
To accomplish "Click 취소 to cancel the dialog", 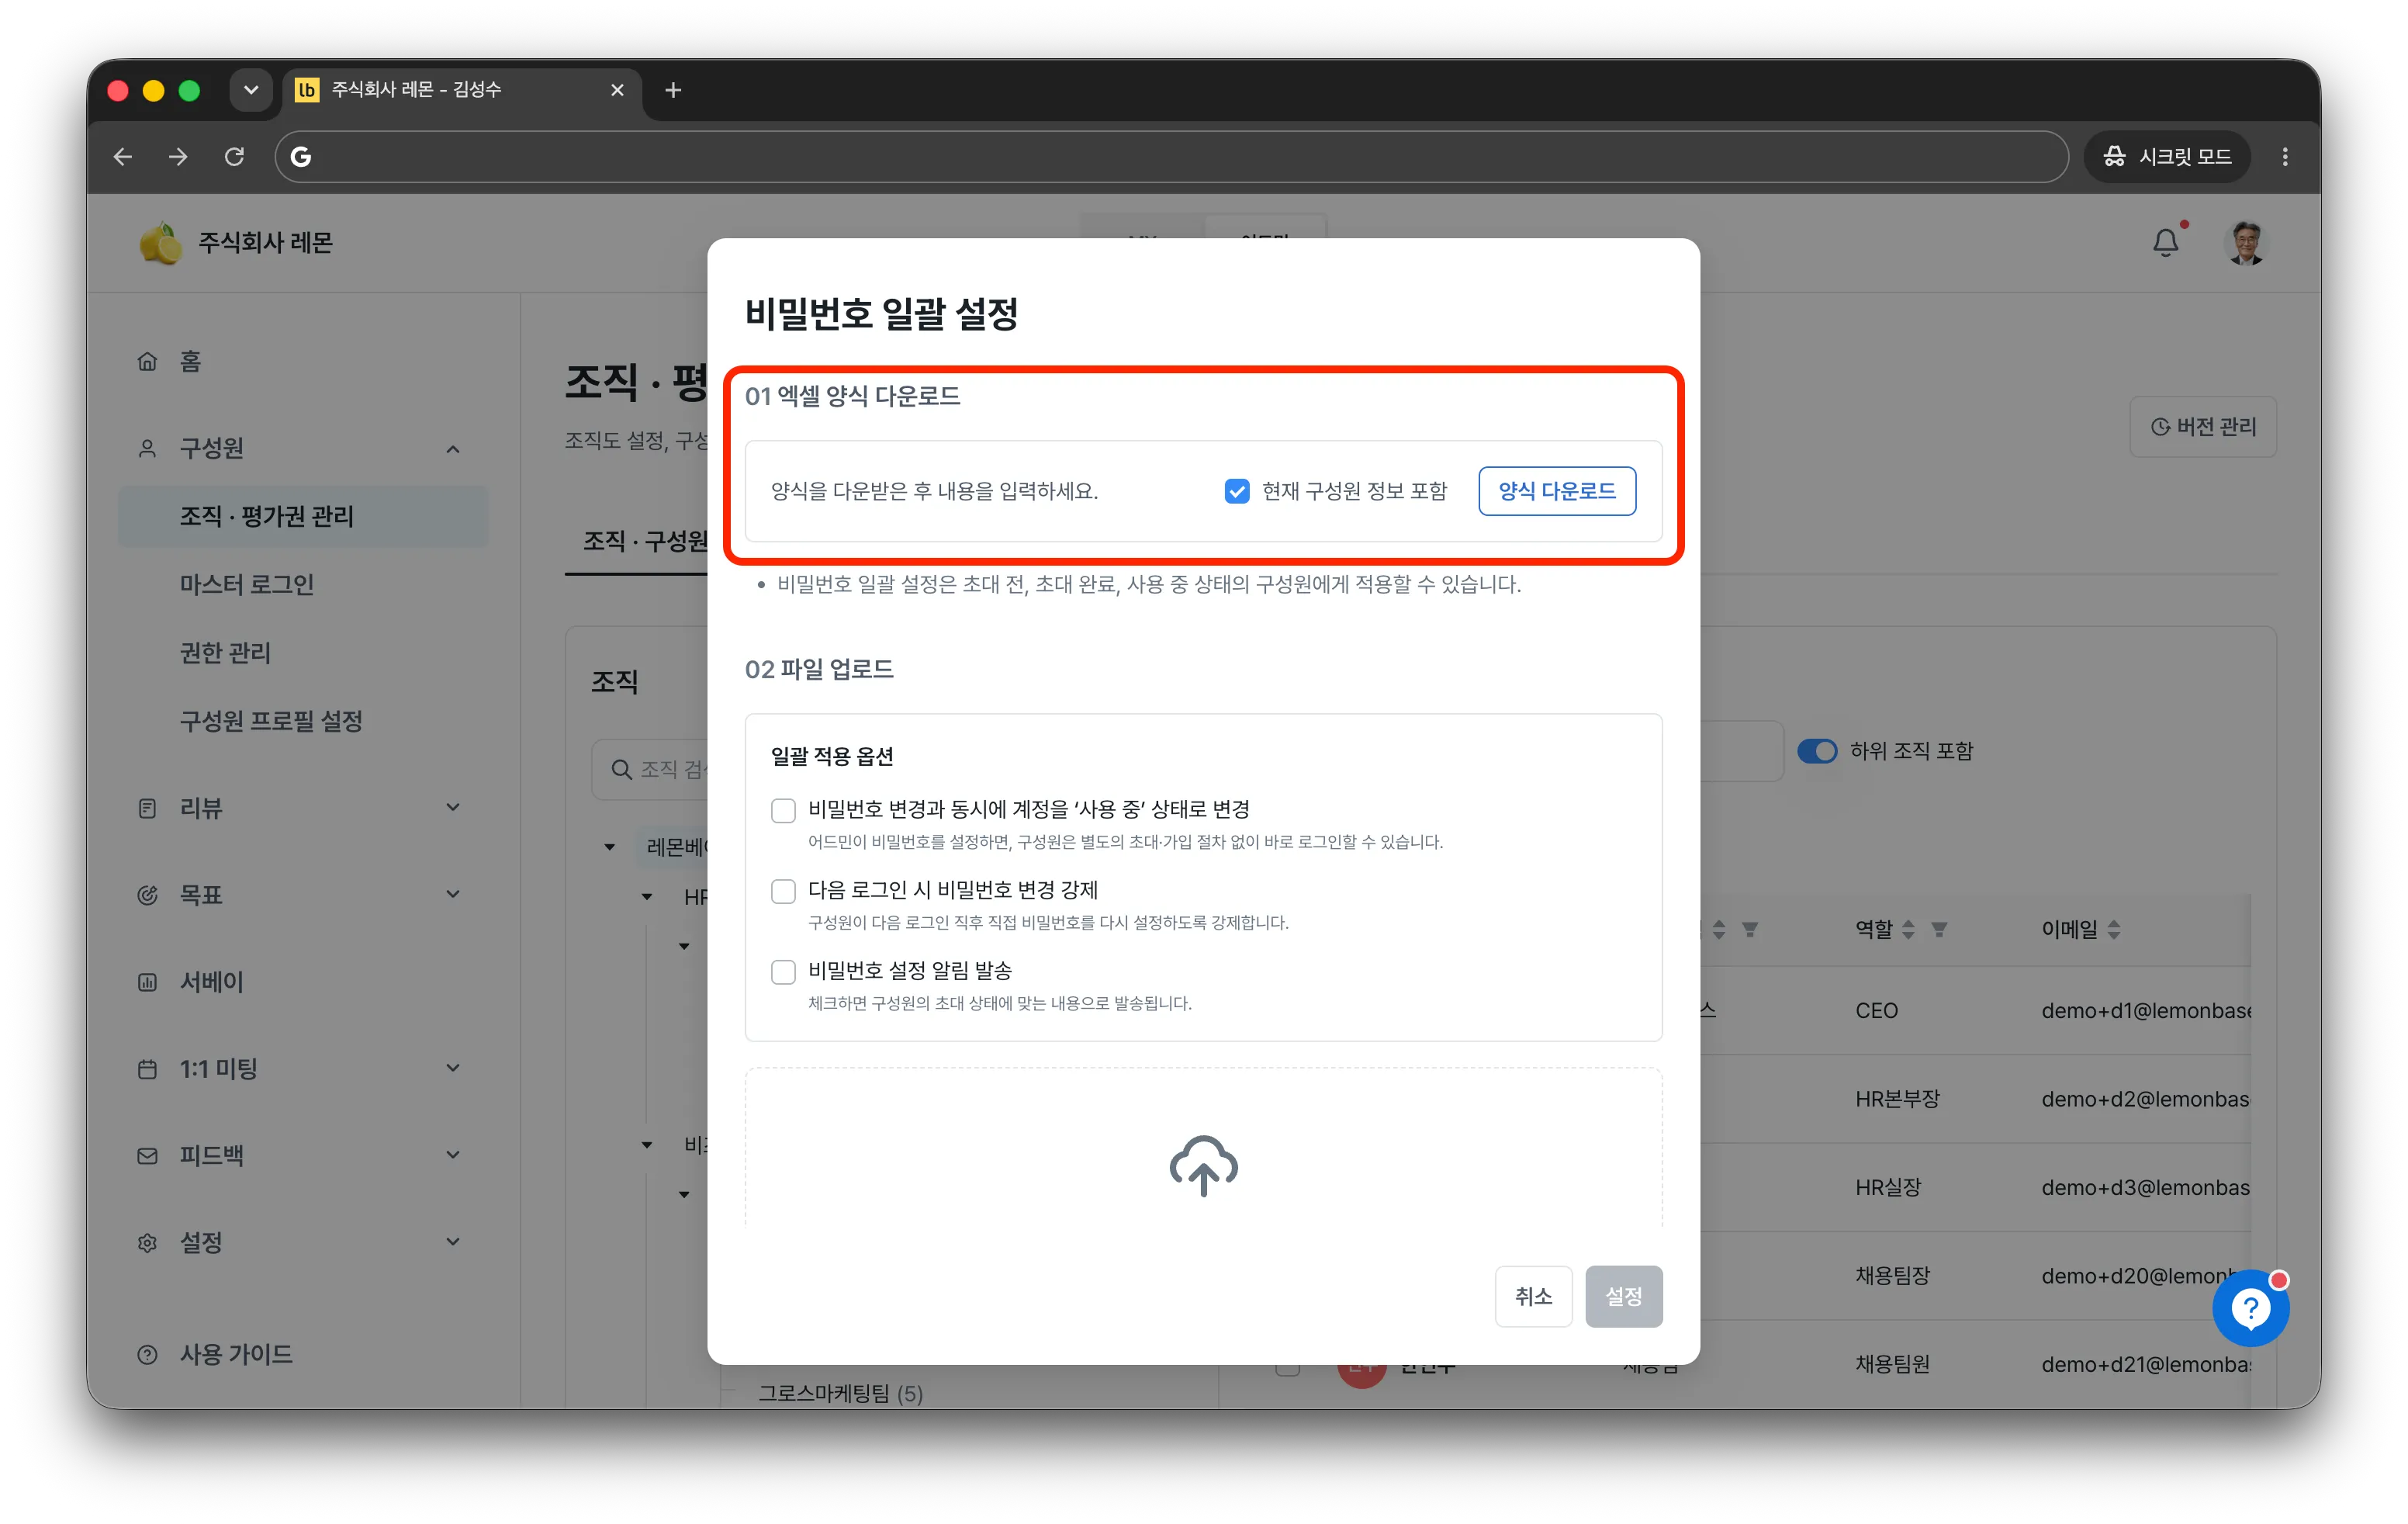I will 1533,1296.
